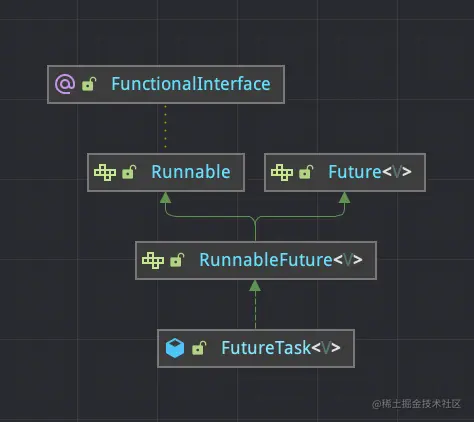Select the Future<V> node label
The image size is (474, 422).
pos(370,172)
